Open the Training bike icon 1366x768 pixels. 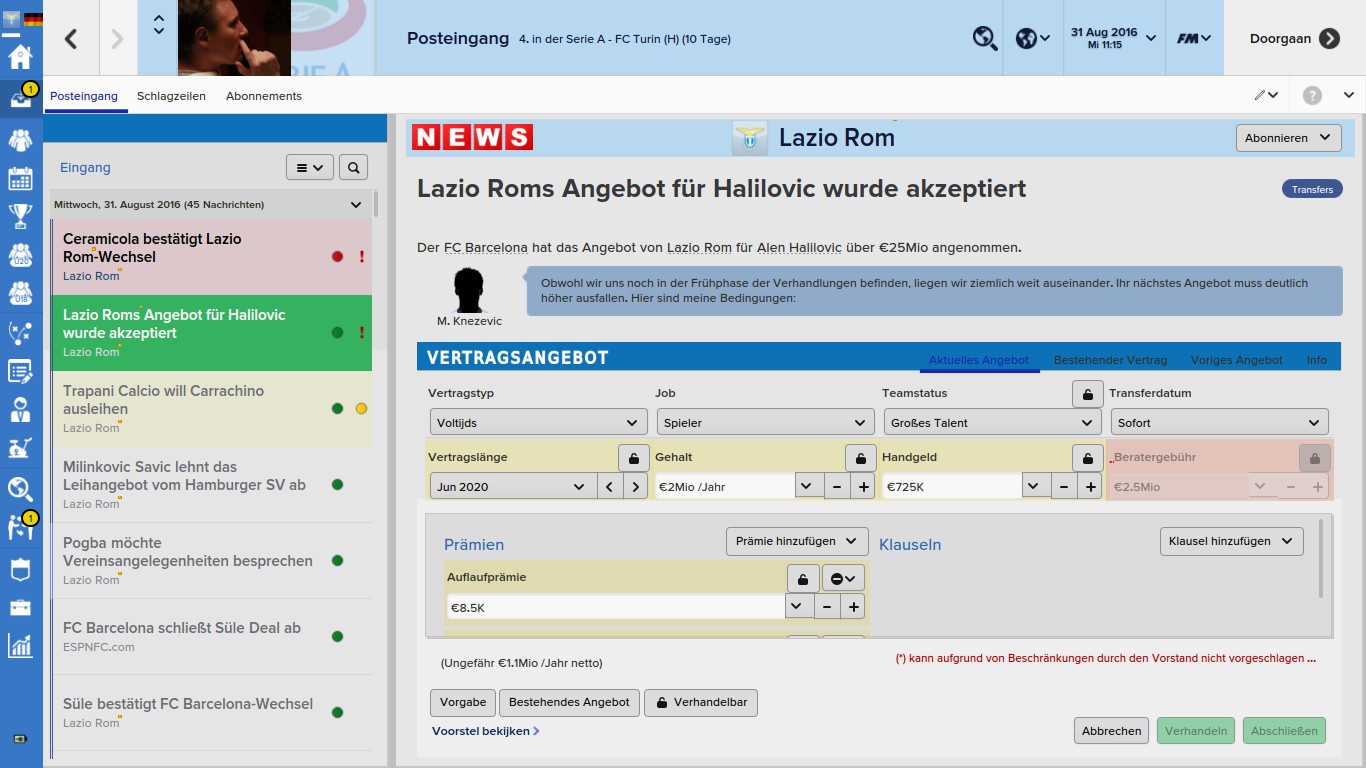point(20,448)
